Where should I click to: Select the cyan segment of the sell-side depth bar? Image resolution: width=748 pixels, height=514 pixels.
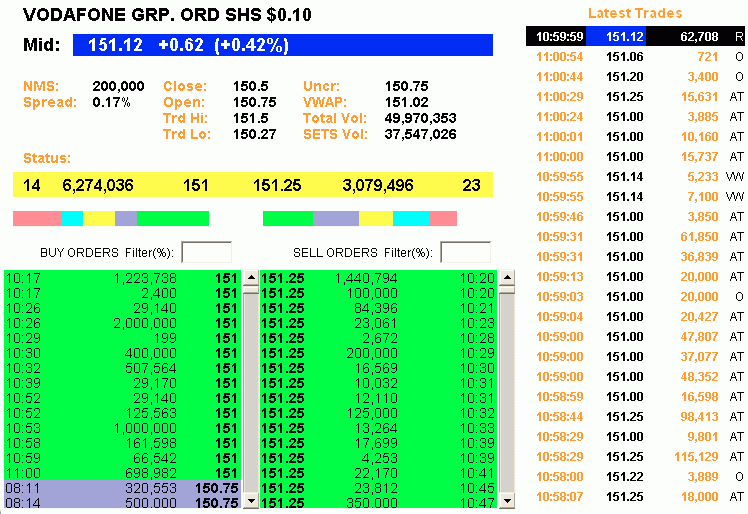click(411, 219)
